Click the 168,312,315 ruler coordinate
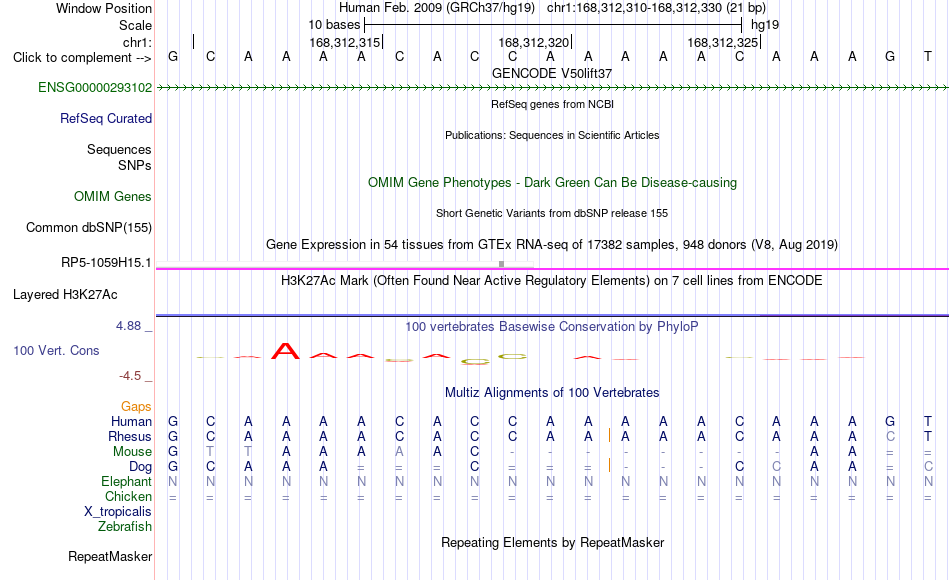This screenshot has height=580, width=950. point(345,42)
